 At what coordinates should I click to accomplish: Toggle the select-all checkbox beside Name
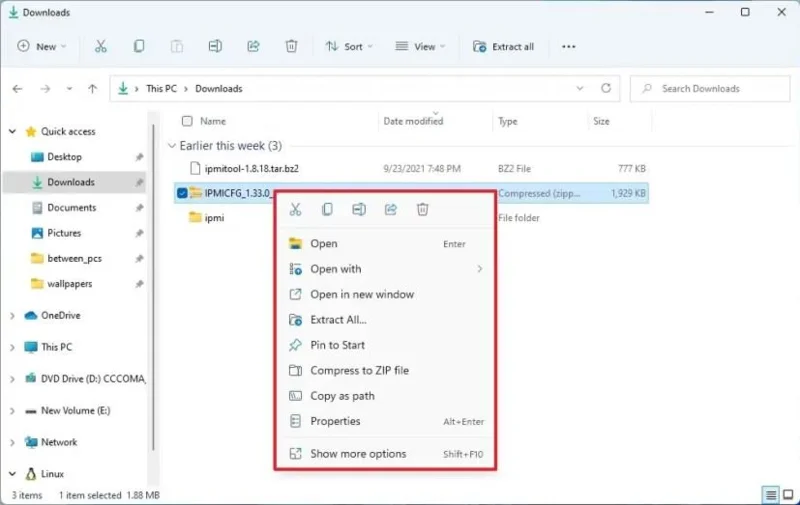point(187,121)
